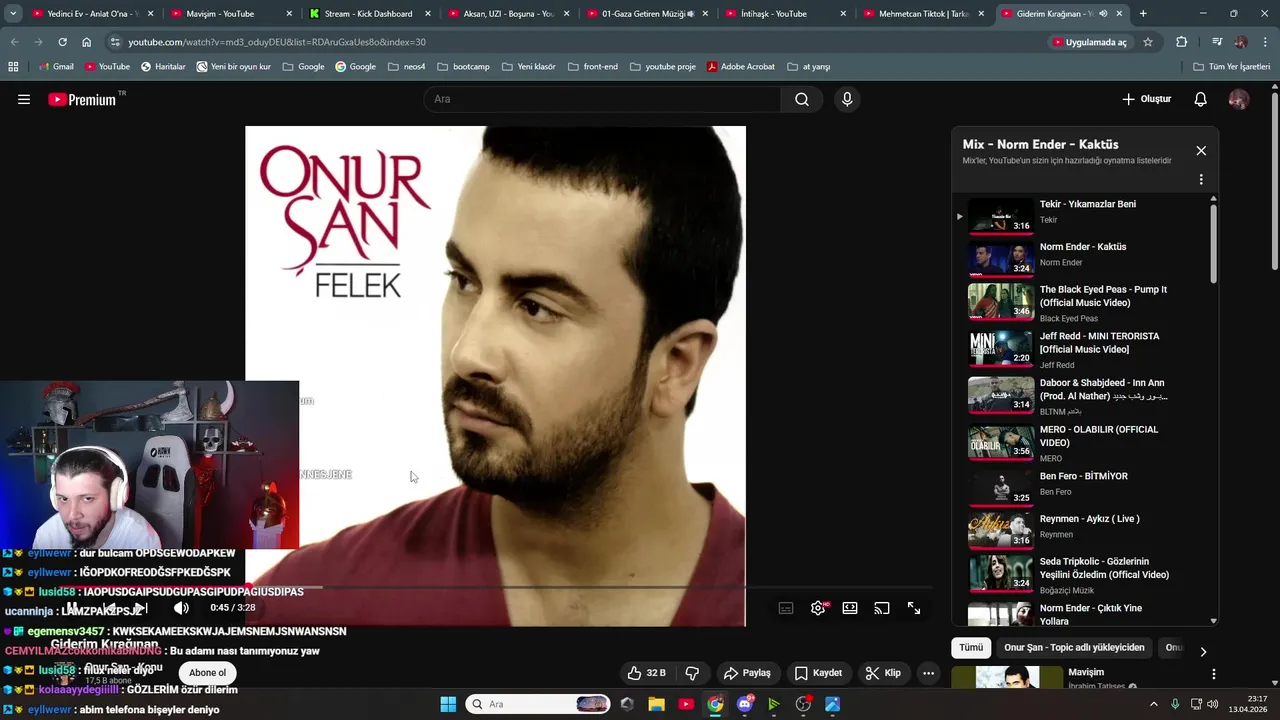Open Windows Start menu
This screenshot has height=720, width=1280.
pyautogui.click(x=448, y=704)
